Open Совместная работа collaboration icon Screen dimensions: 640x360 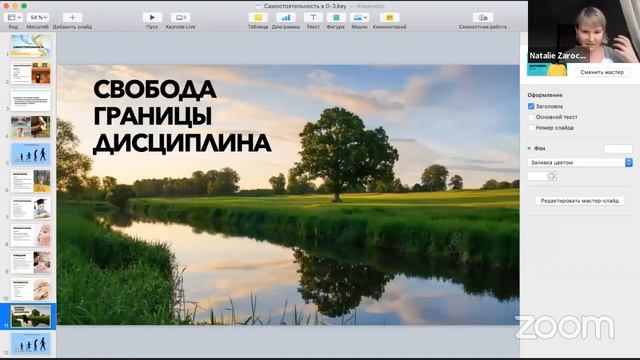point(483,18)
